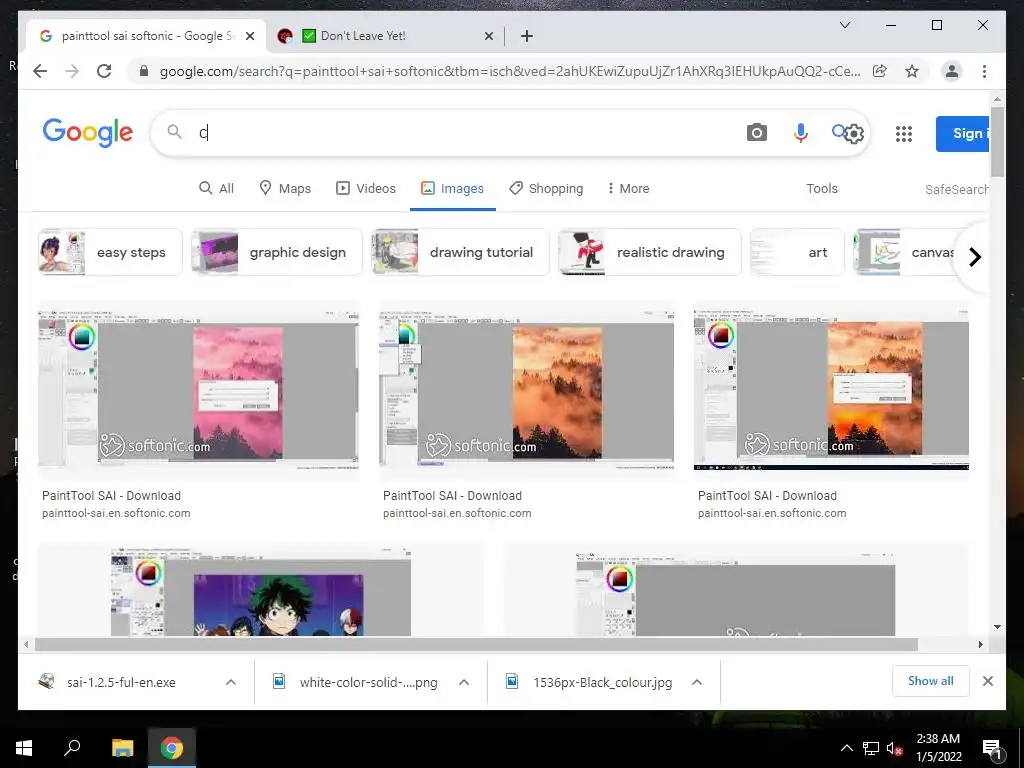Switch to the Maps tab
This screenshot has height=768, width=1024.
[x=285, y=189]
